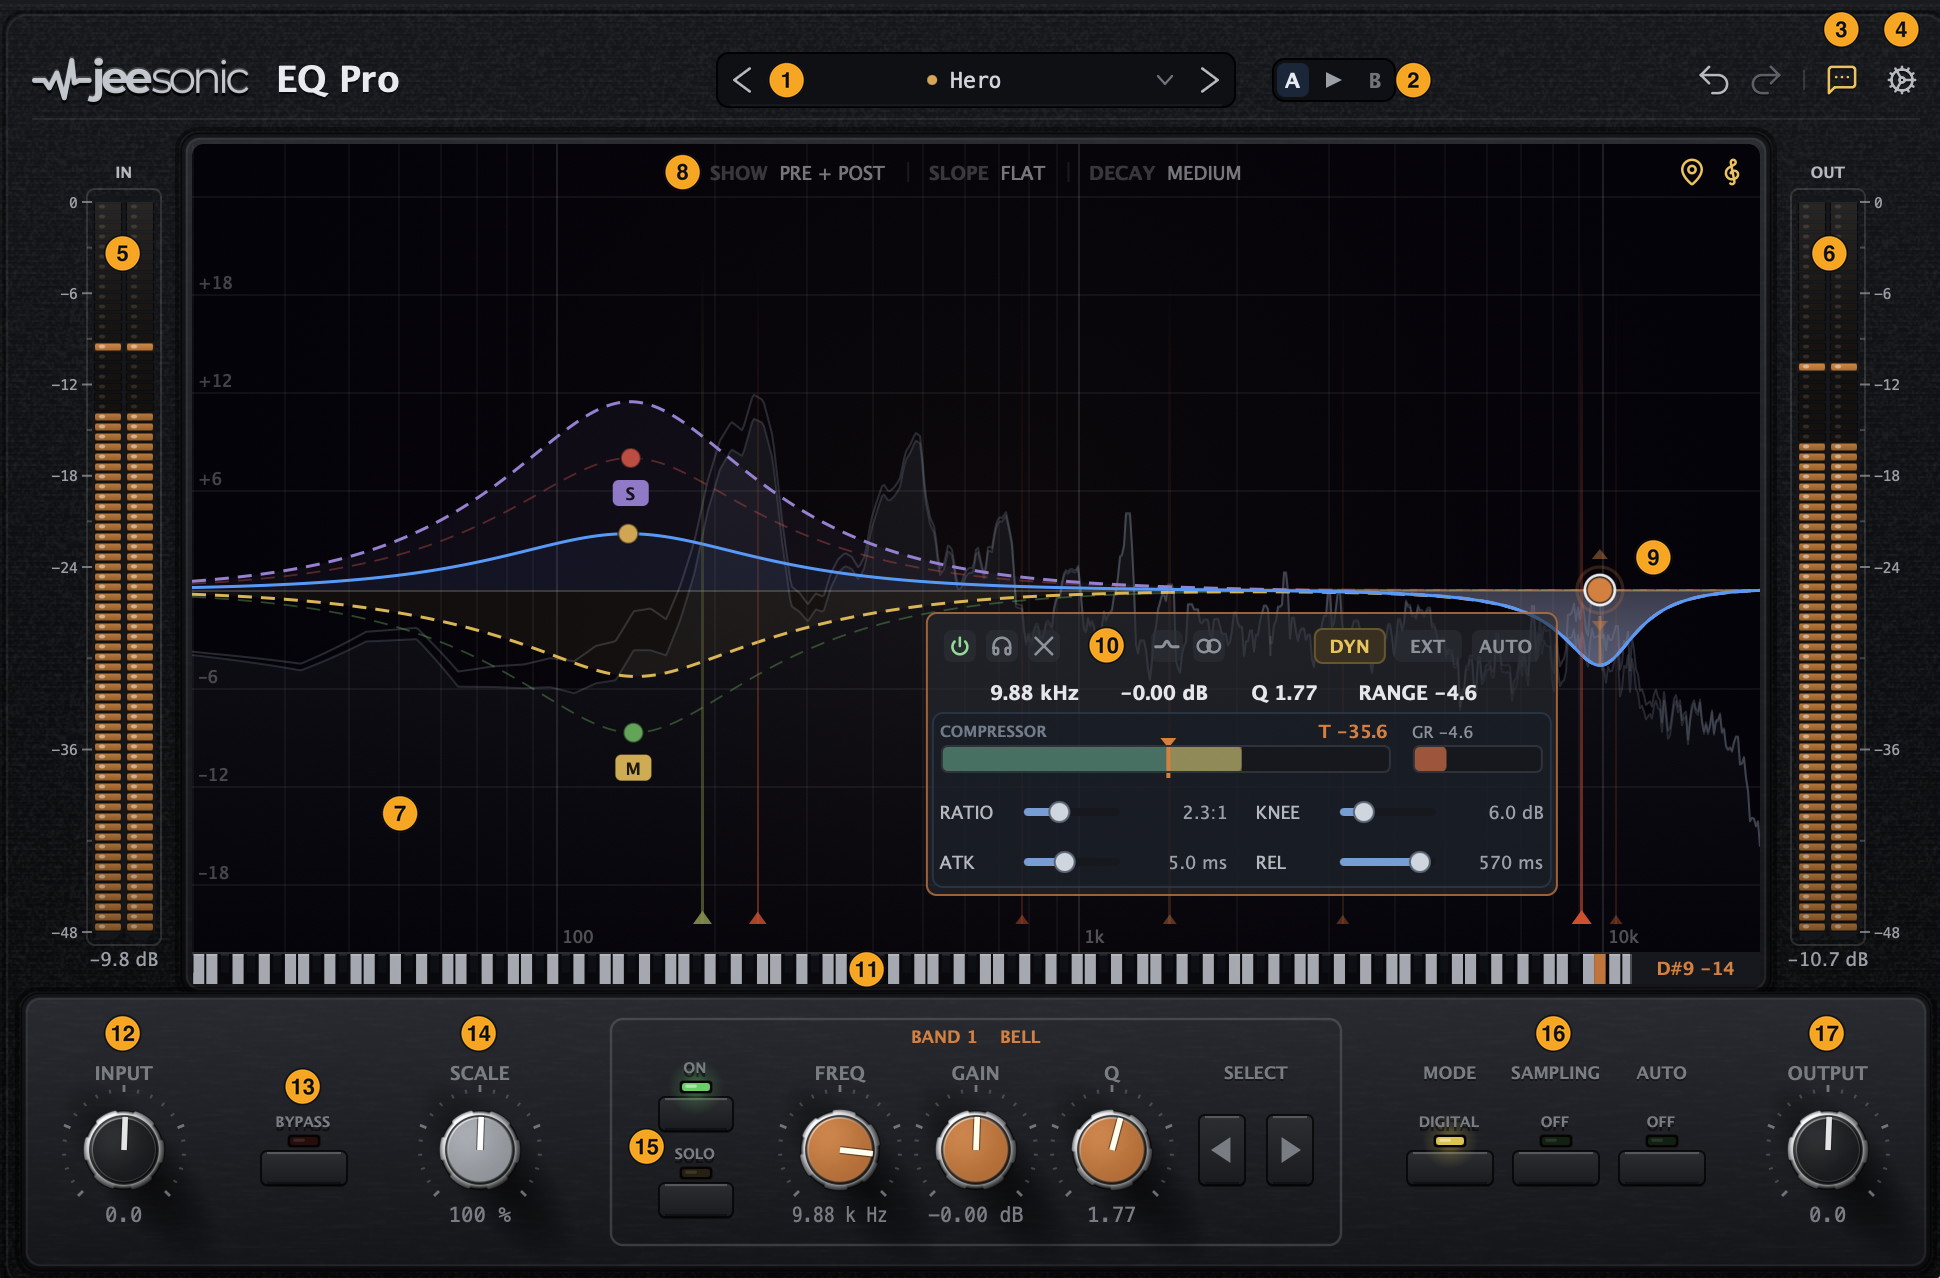
Task: Select the orange band node at 9.88 kHz
Action: point(1600,590)
